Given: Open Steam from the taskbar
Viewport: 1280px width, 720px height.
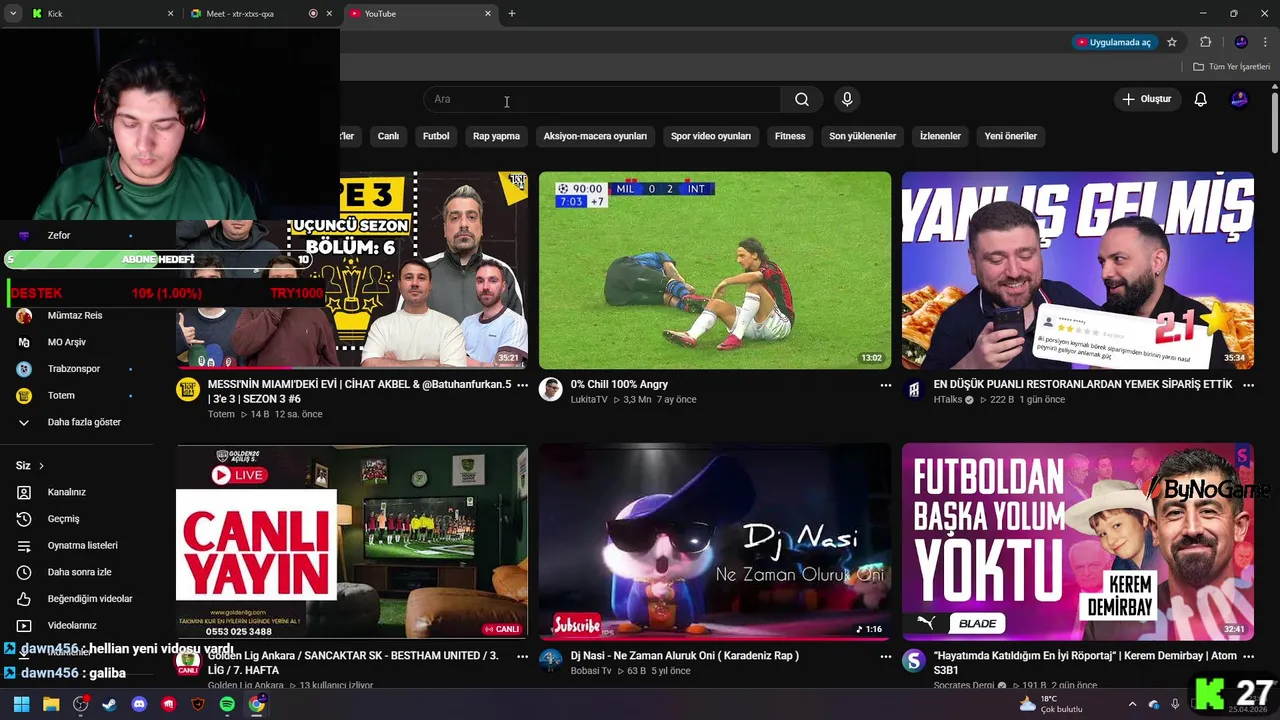Looking at the screenshot, I should point(109,704).
